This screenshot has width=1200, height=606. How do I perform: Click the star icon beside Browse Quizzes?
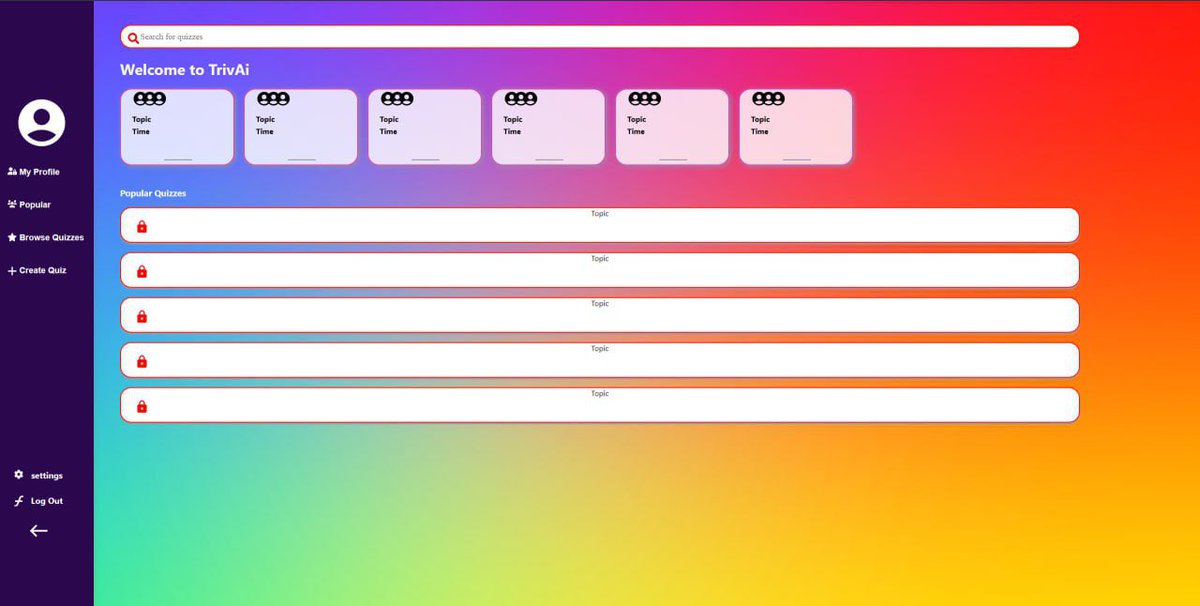tap(12, 238)
